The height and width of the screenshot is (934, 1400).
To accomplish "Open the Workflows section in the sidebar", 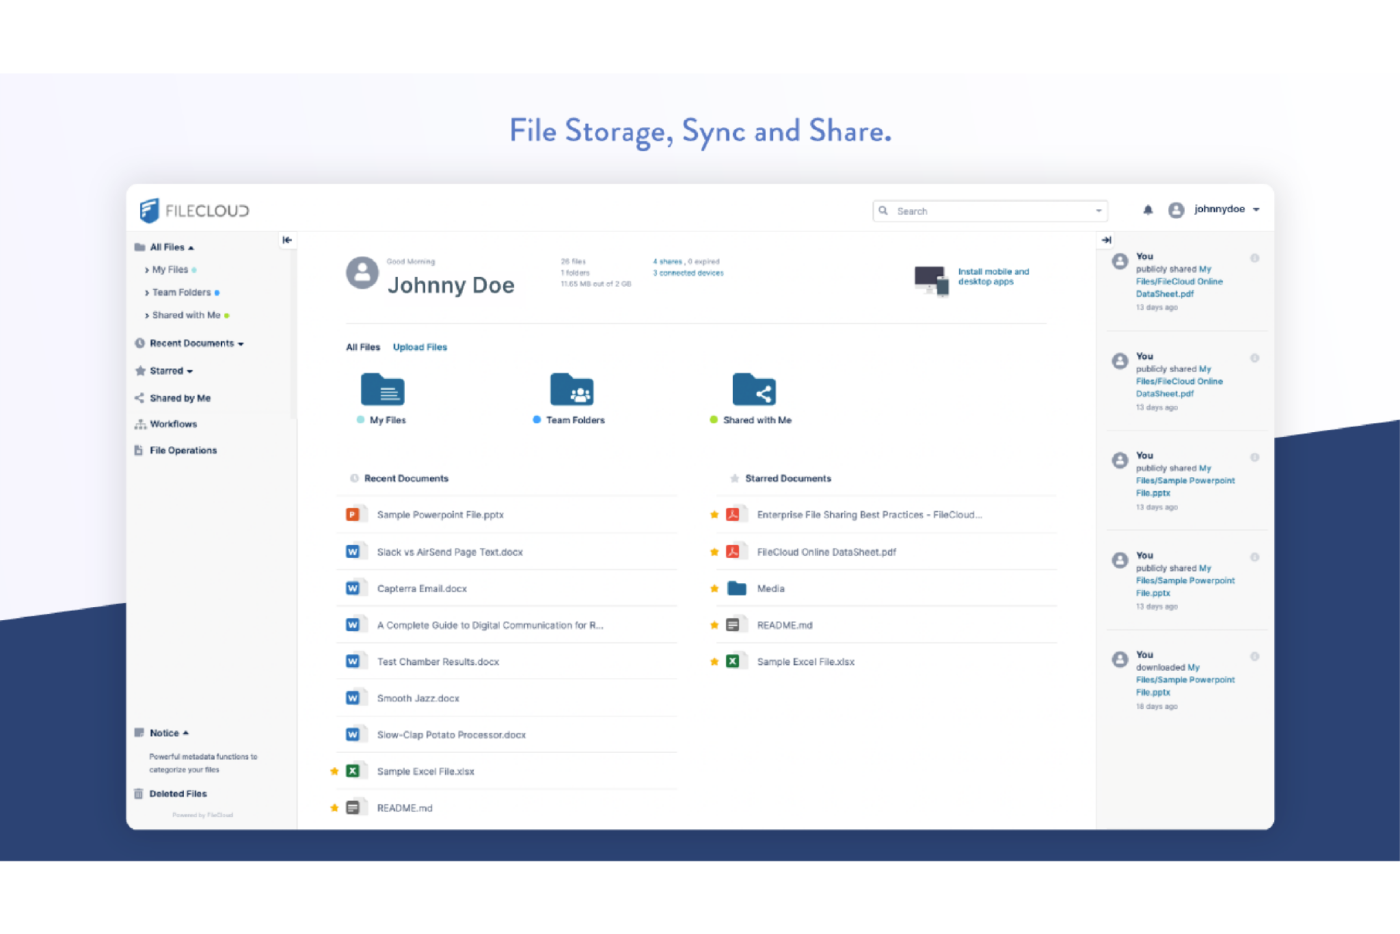I will (171, 423).
